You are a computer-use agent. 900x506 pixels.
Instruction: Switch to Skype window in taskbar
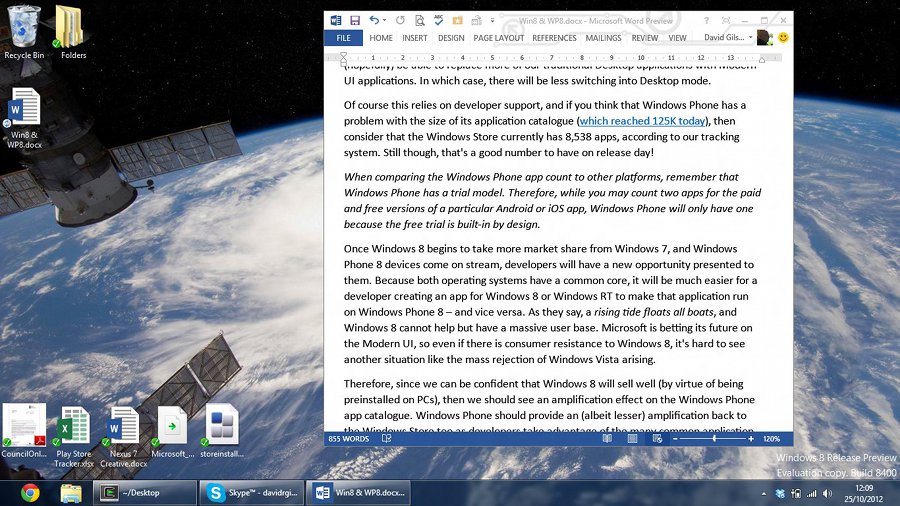251,493
